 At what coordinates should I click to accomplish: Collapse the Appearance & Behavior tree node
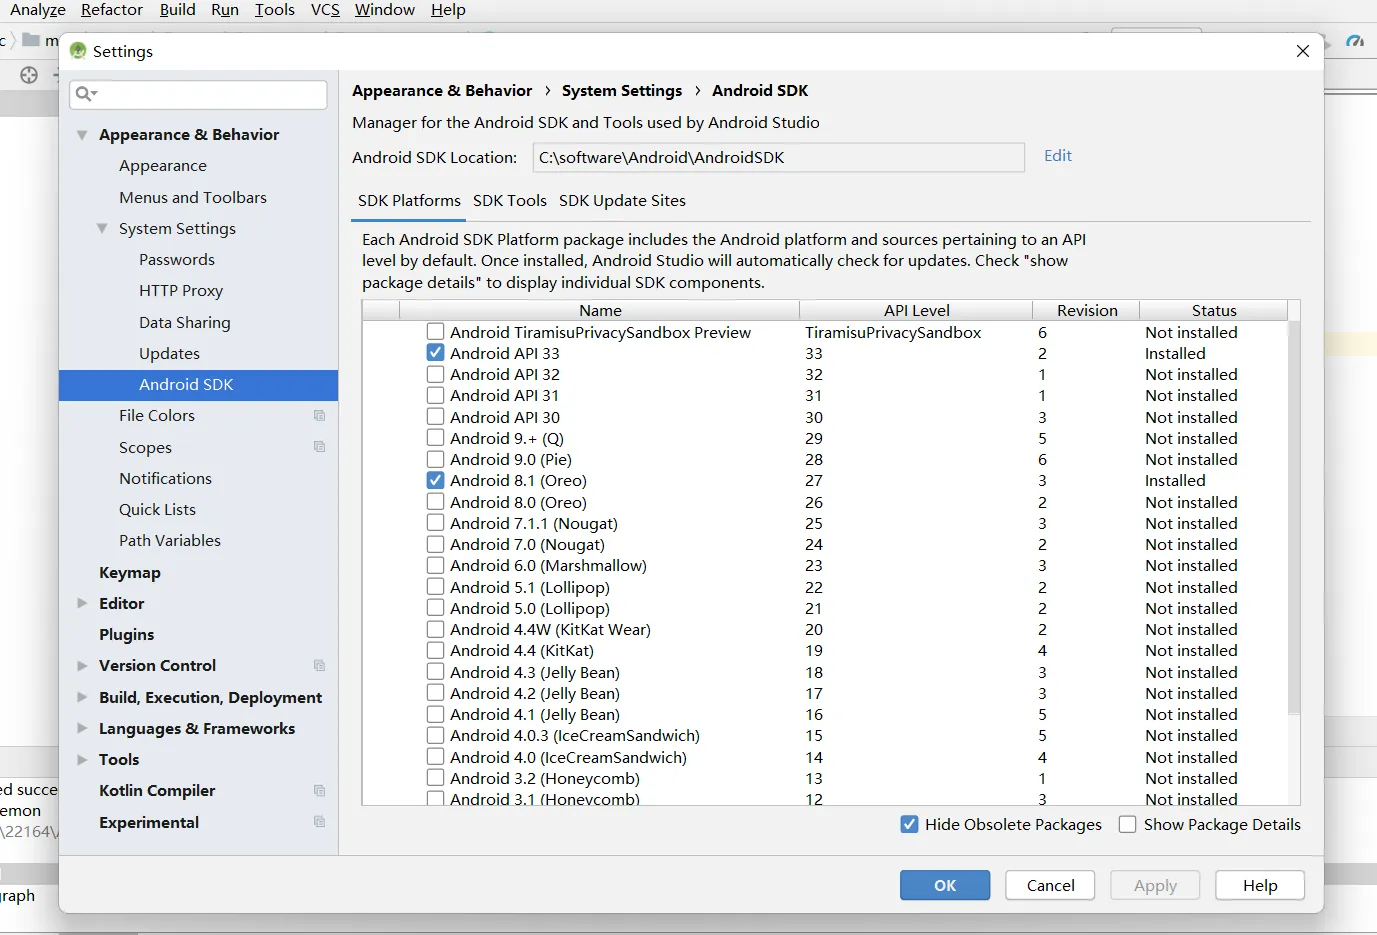(x=82, y=135)
